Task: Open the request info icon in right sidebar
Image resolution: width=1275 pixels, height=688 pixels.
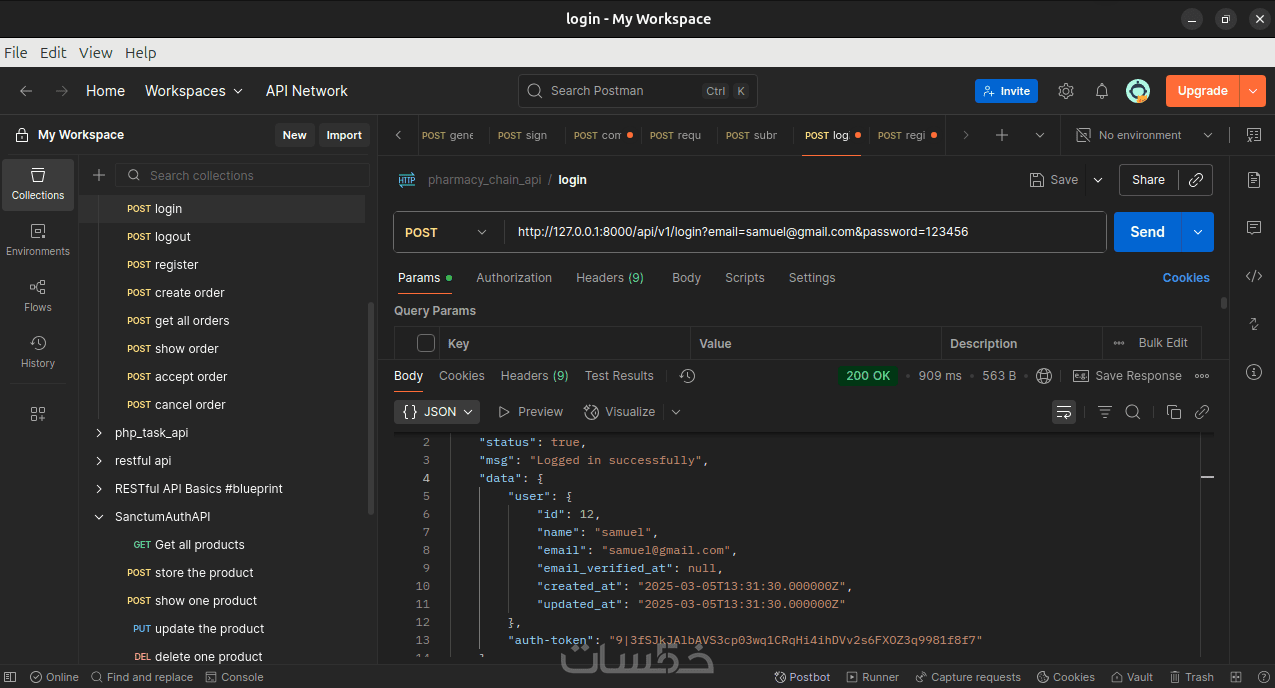Action: 1254,372
